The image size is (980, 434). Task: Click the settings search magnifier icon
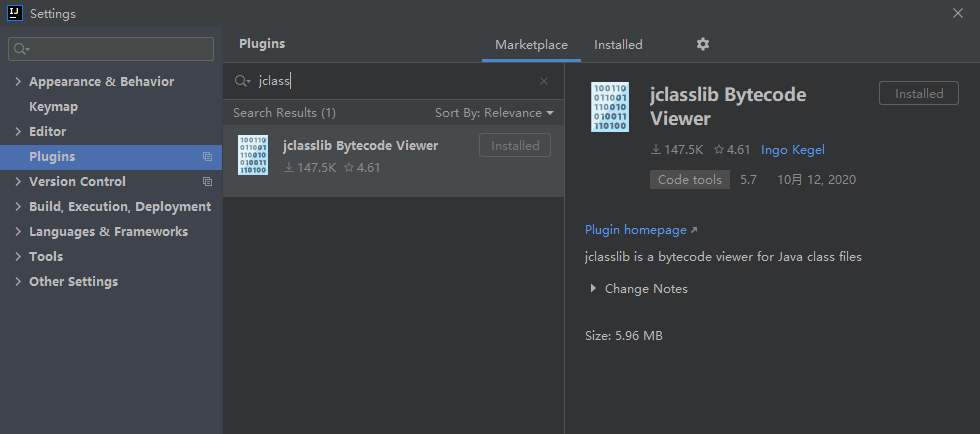tap(21, 49)
